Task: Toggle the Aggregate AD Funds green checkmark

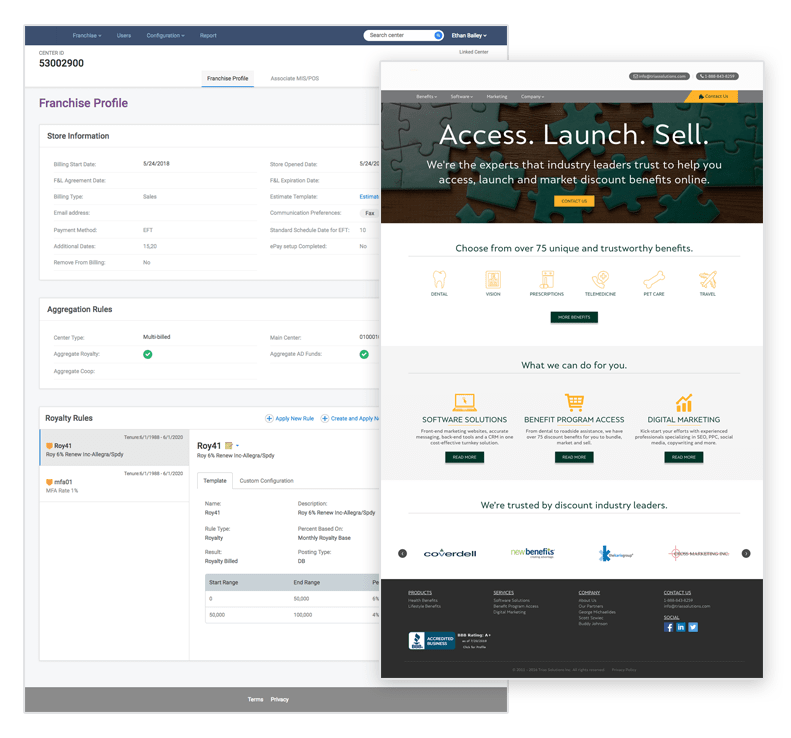Action: click(x=364, y=354)
